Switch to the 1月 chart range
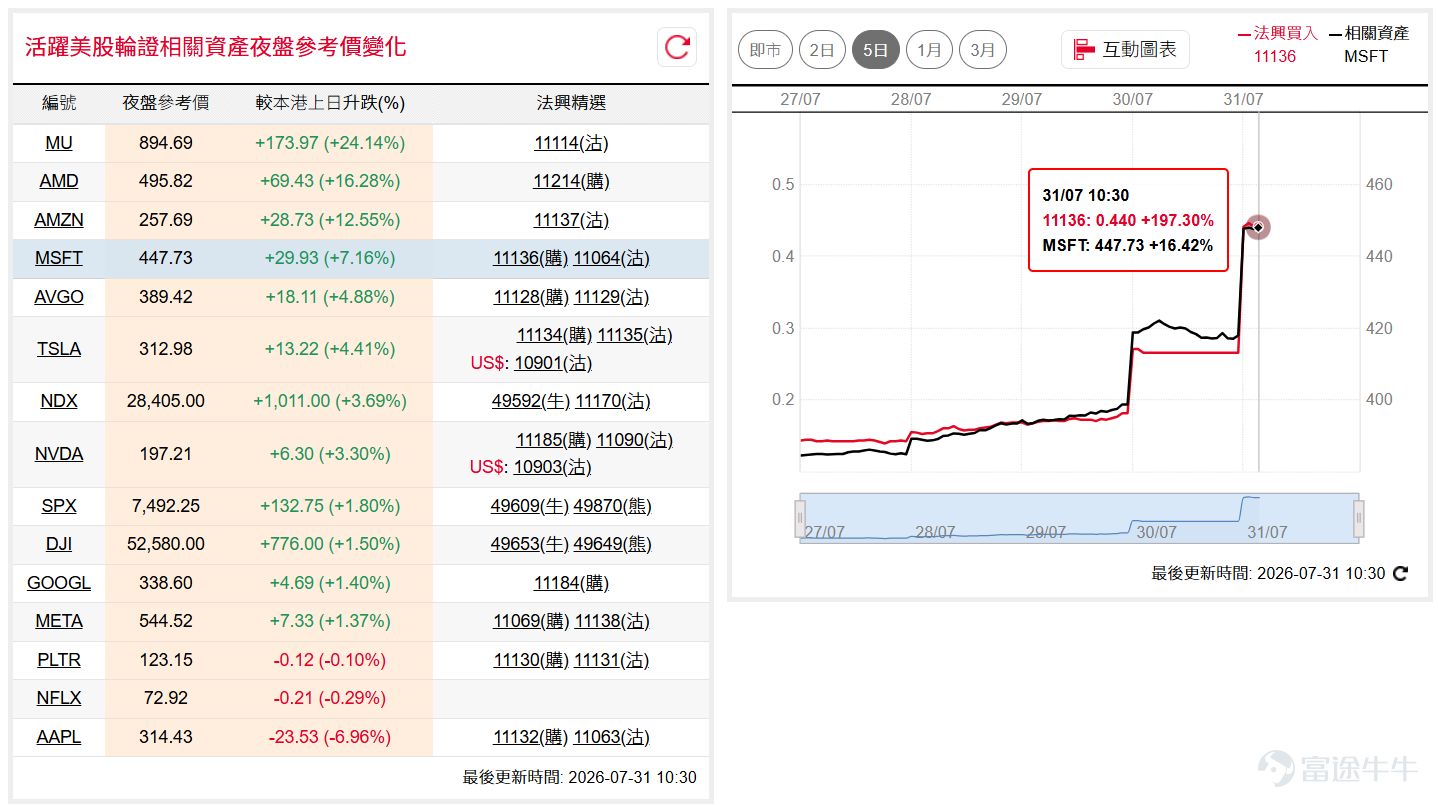 pos(929,50)
